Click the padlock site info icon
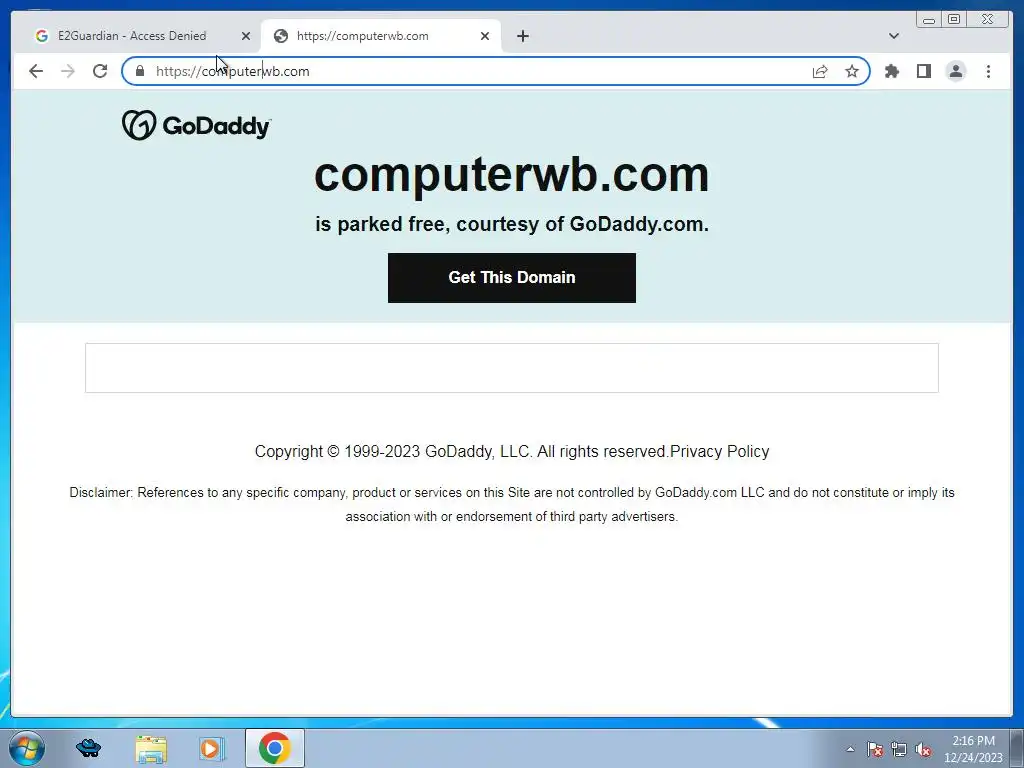Screen dimensions: 1024x768 coord(140,71)
